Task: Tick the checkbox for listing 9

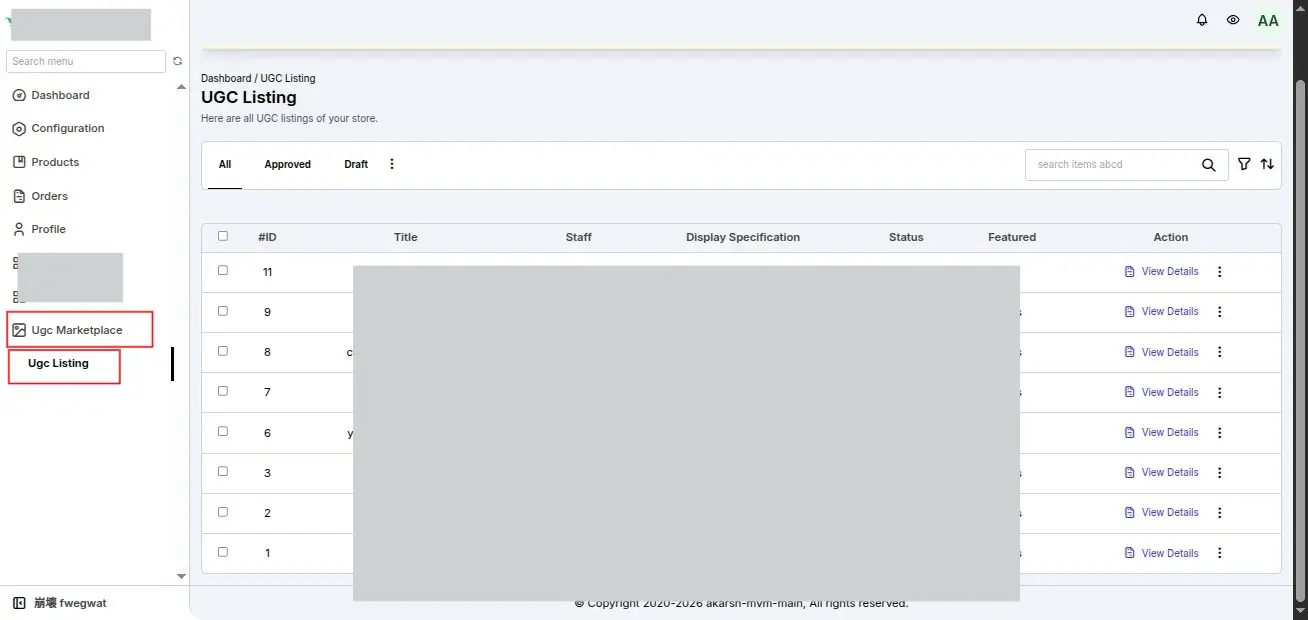Action: click(x=223, y=311)
